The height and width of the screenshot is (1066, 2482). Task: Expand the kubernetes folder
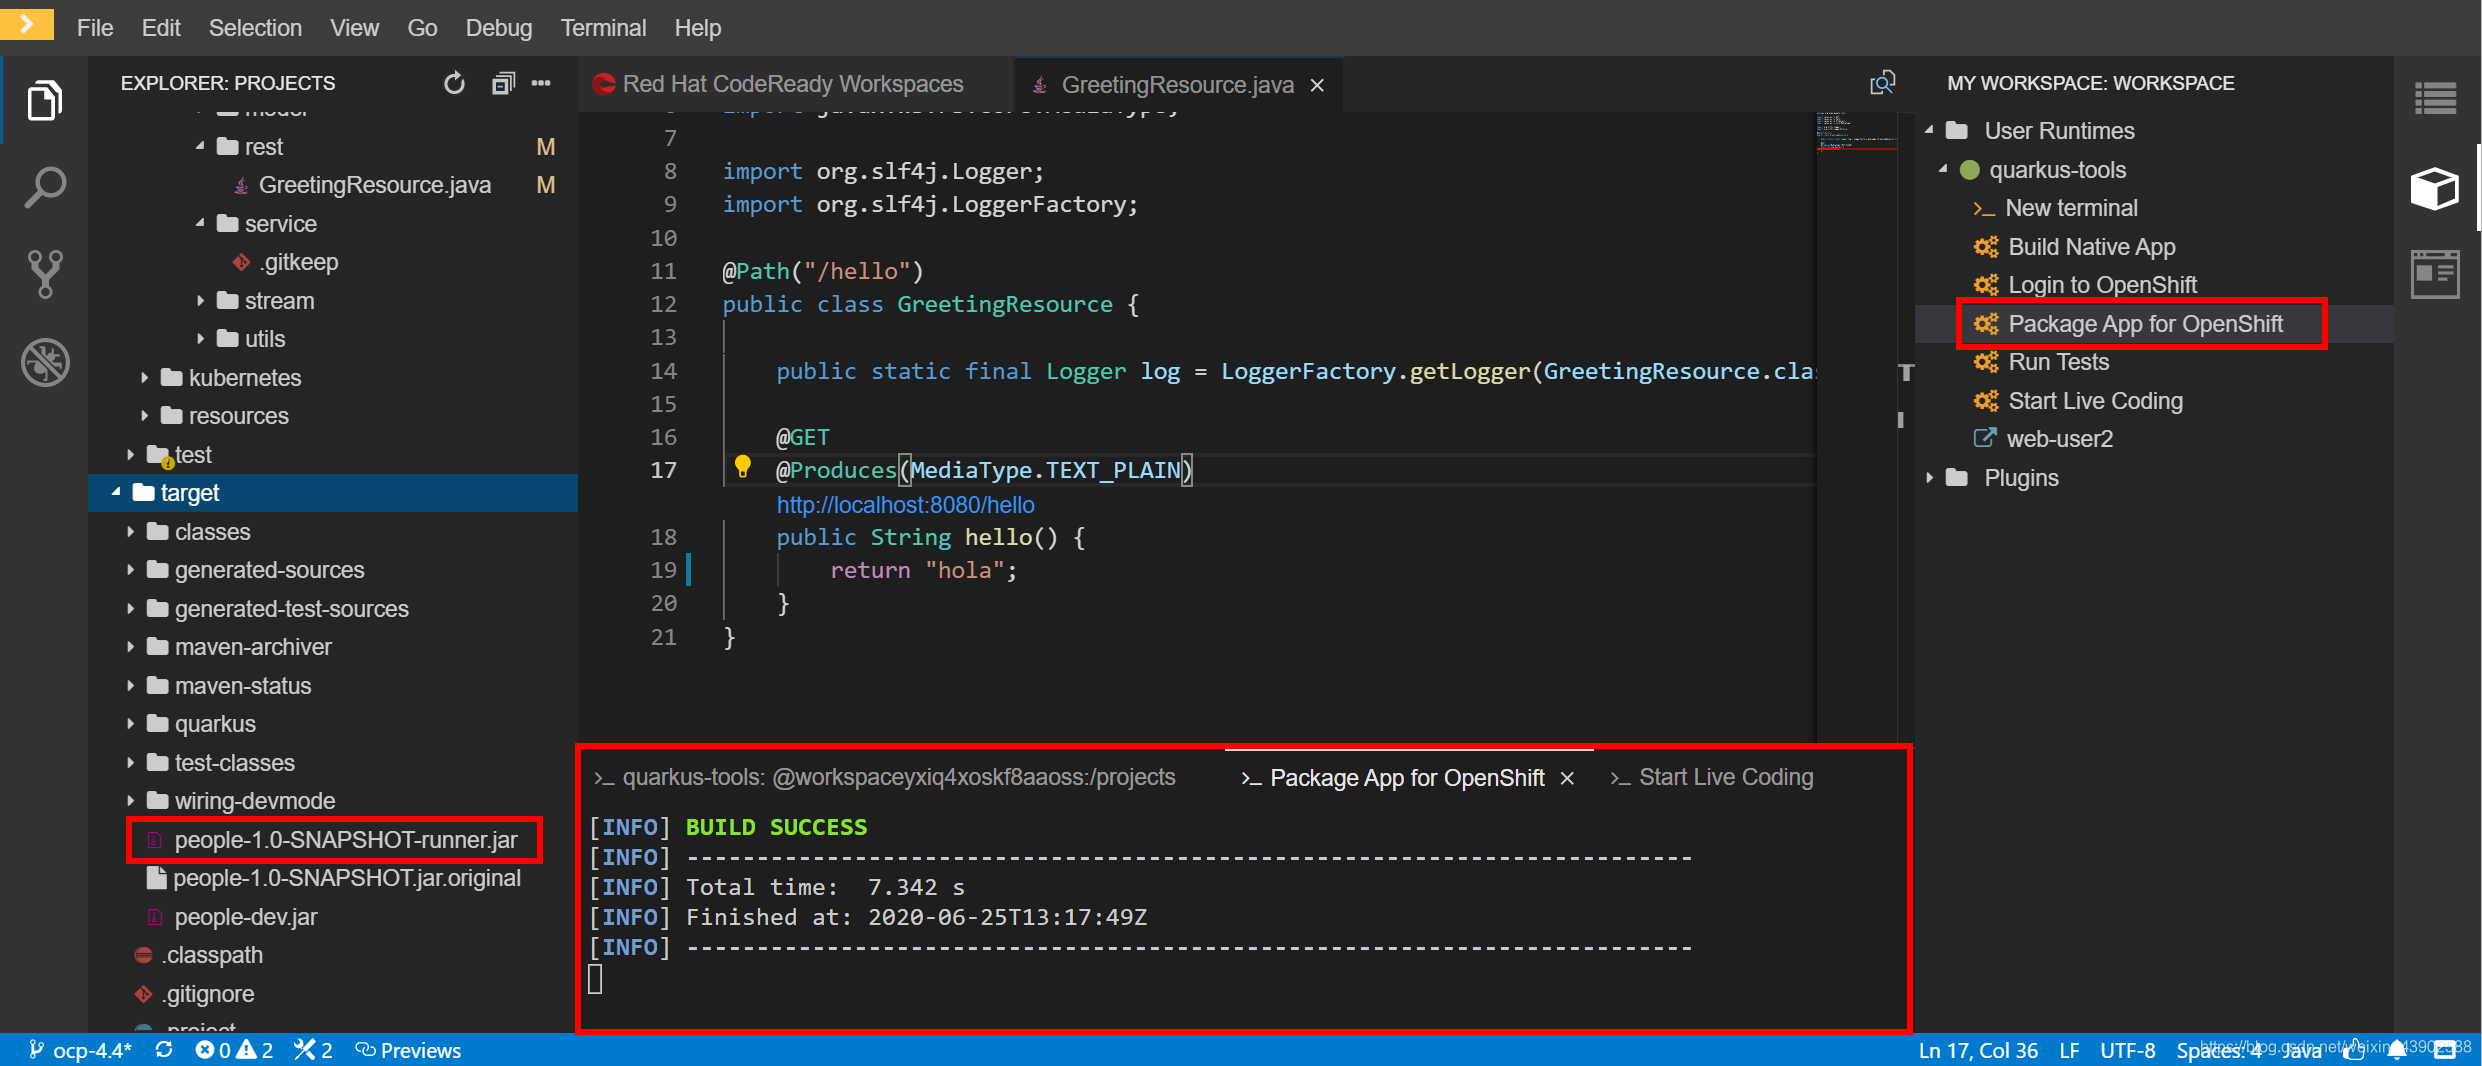pyautogui.click(x=144, y=377)
